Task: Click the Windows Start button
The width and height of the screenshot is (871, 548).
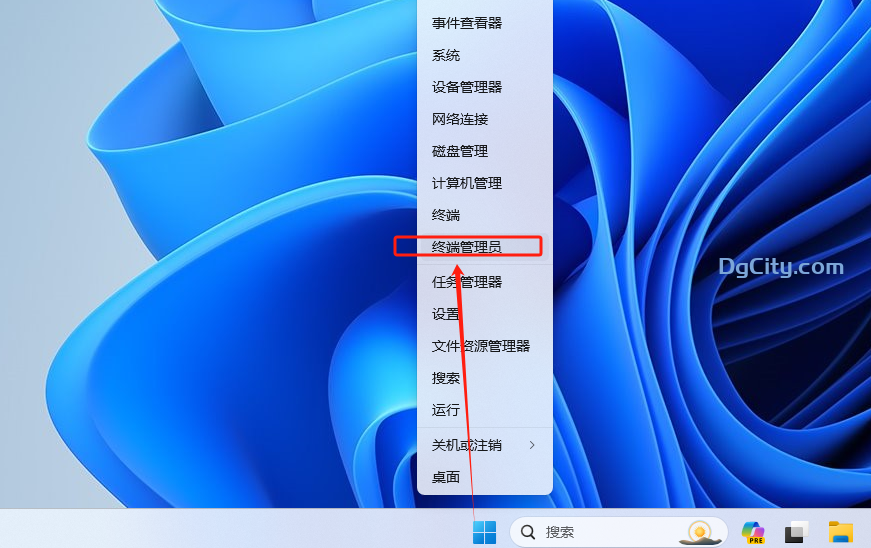Action: coord(484,532)
